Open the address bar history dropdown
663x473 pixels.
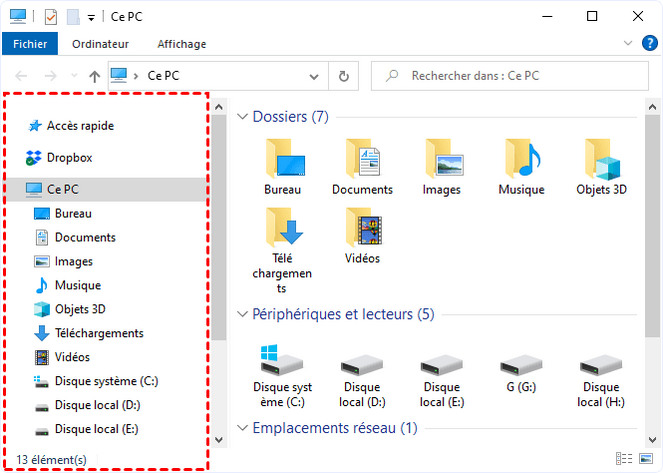pos(316,76)
